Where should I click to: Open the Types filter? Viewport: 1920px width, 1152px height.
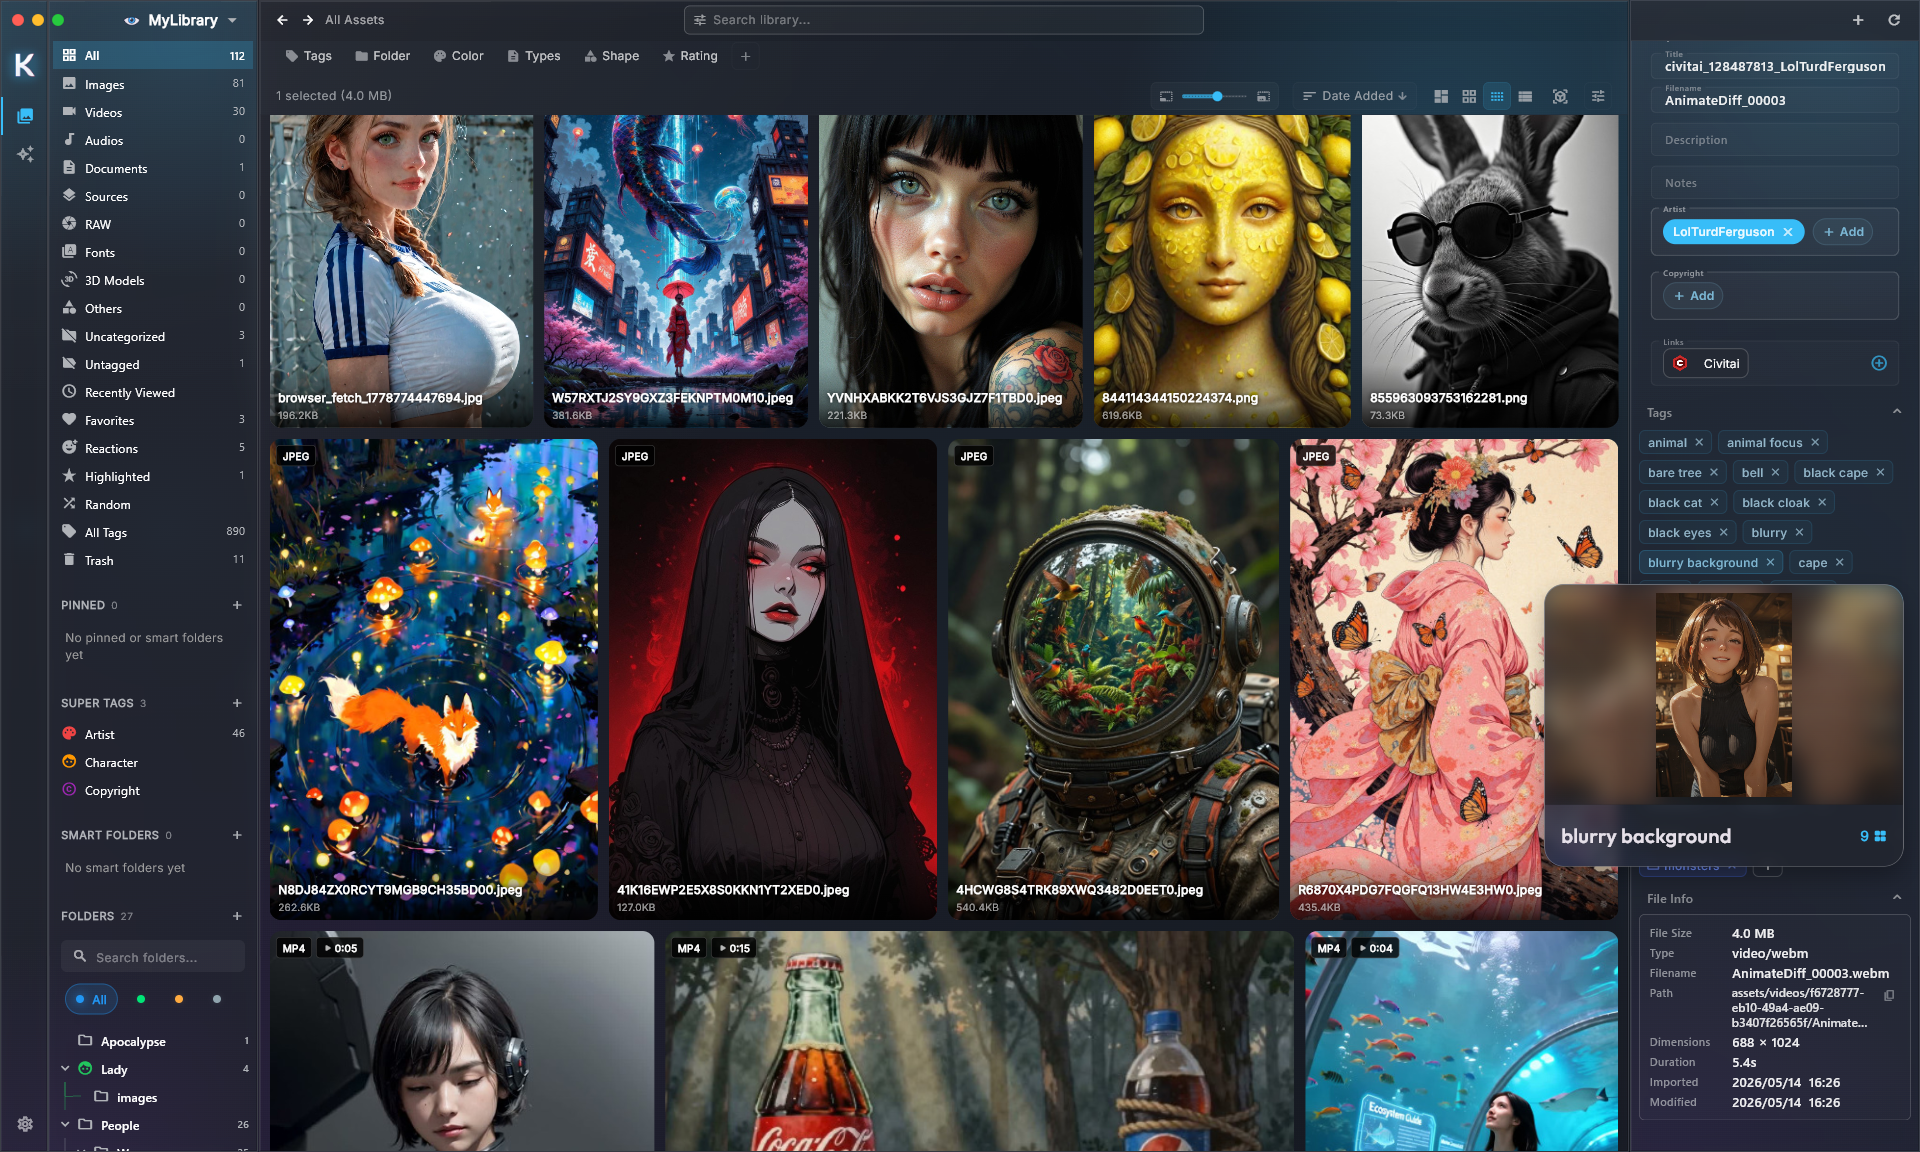pyautogui.click(x=533, y=56)
